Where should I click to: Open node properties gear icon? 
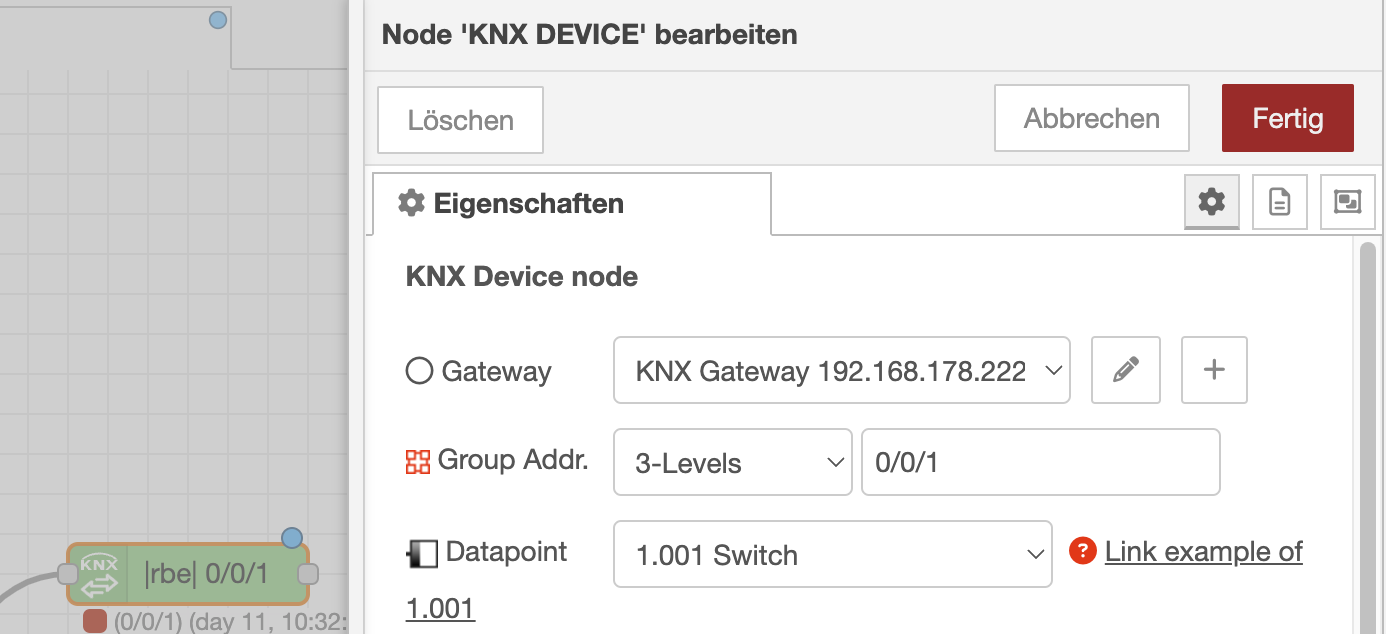click(x=1211, y=202)
